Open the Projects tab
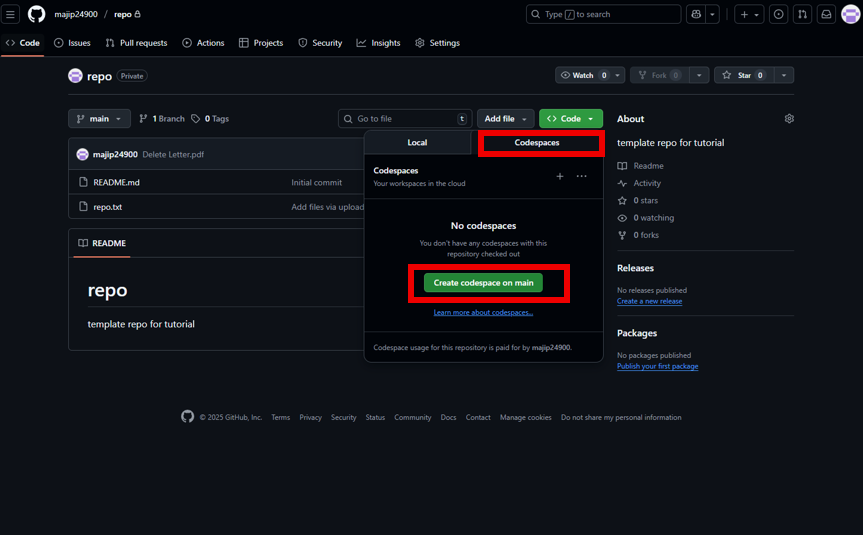The width and height of the screenshot is (863, 535). [x=261, y=43]
